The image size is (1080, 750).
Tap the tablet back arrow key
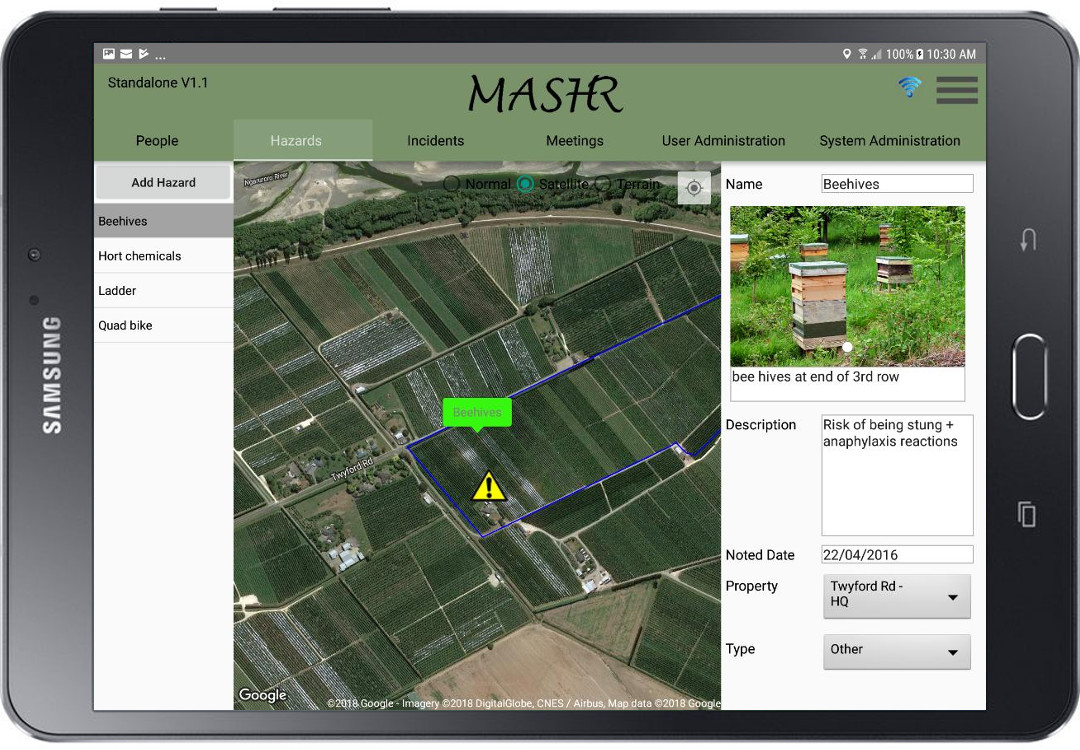click(1028, 240)
